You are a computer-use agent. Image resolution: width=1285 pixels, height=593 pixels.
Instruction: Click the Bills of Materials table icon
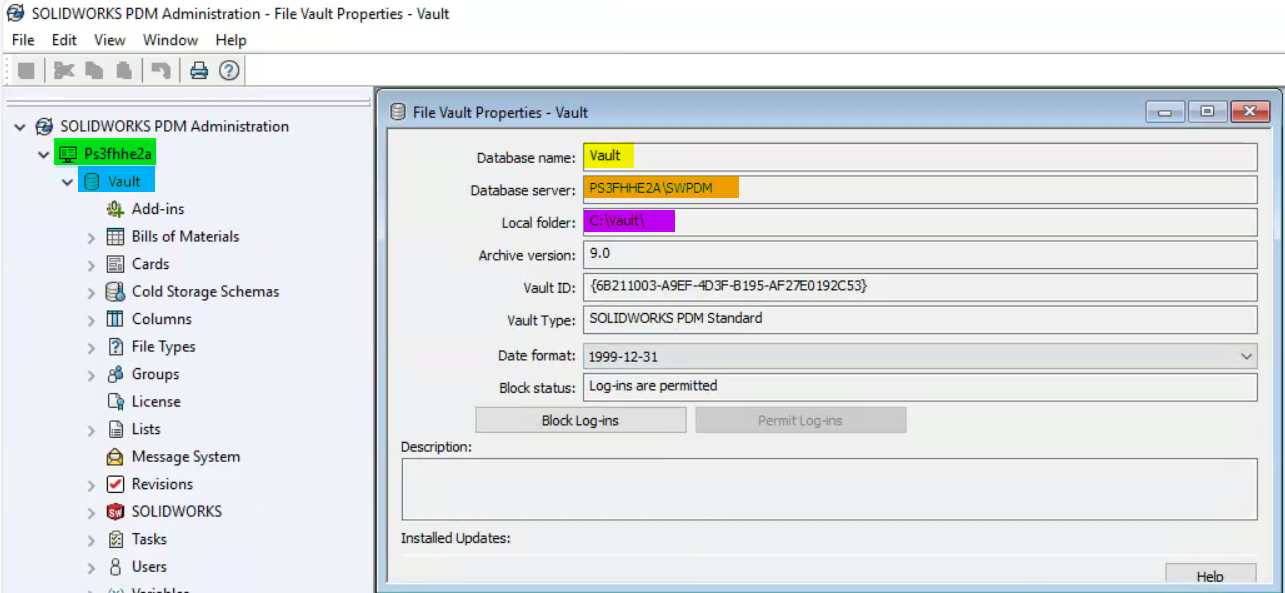(115, 237)
